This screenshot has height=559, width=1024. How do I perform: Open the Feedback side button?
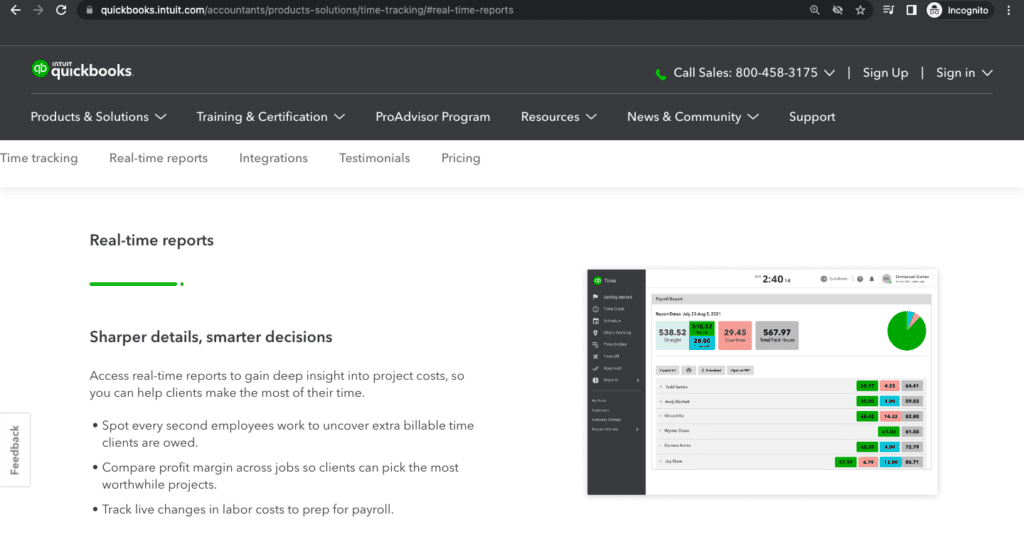point(15,450)
